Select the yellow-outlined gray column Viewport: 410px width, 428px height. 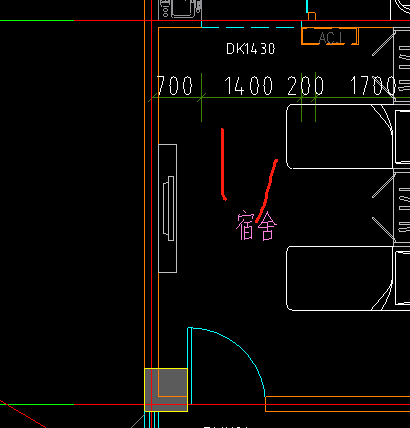(x=166, y=390)
